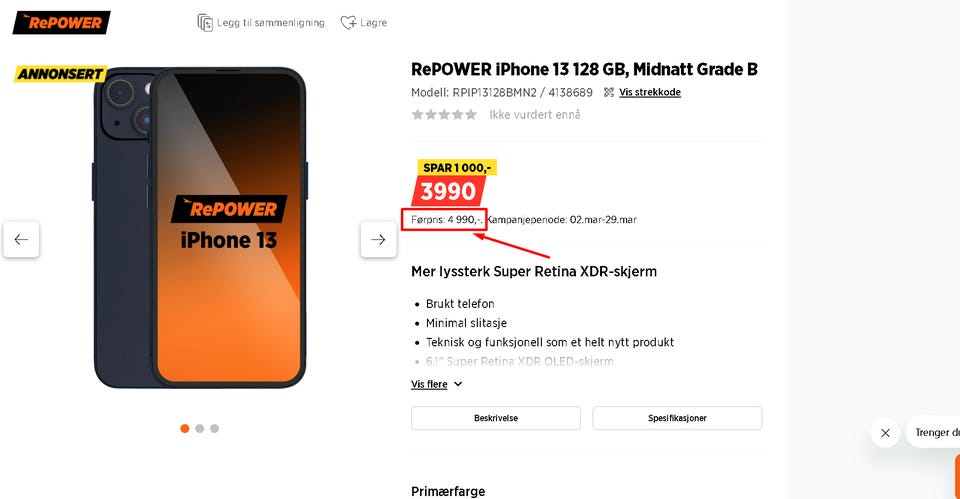The image size is (960, 499).
Task: Select the second carousel dot
Action: [x=200, y=429]
